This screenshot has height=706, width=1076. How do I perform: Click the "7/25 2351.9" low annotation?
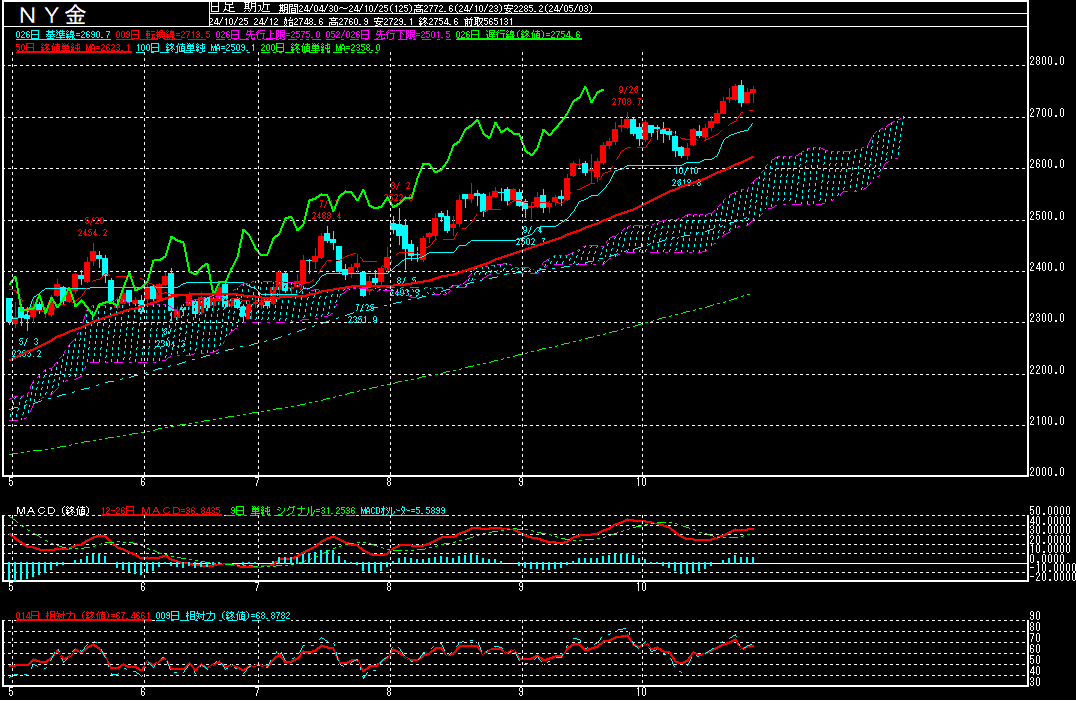pyautogui.click(x=362, y=314)
